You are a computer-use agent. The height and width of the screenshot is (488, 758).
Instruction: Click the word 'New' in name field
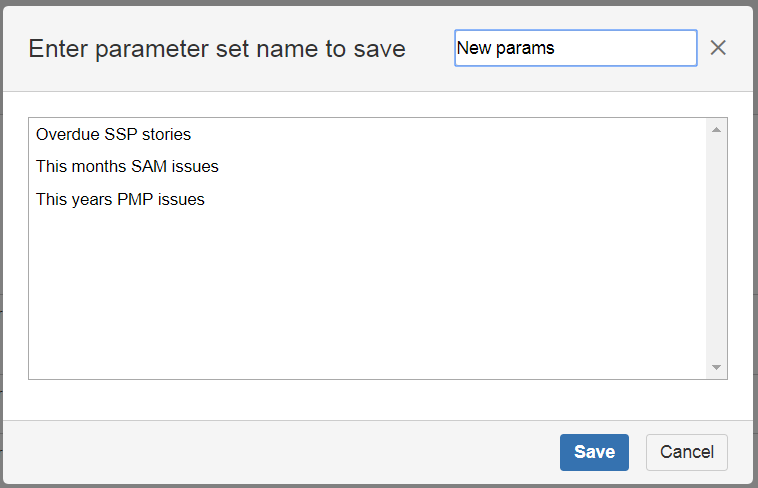(x=473, y=48)
